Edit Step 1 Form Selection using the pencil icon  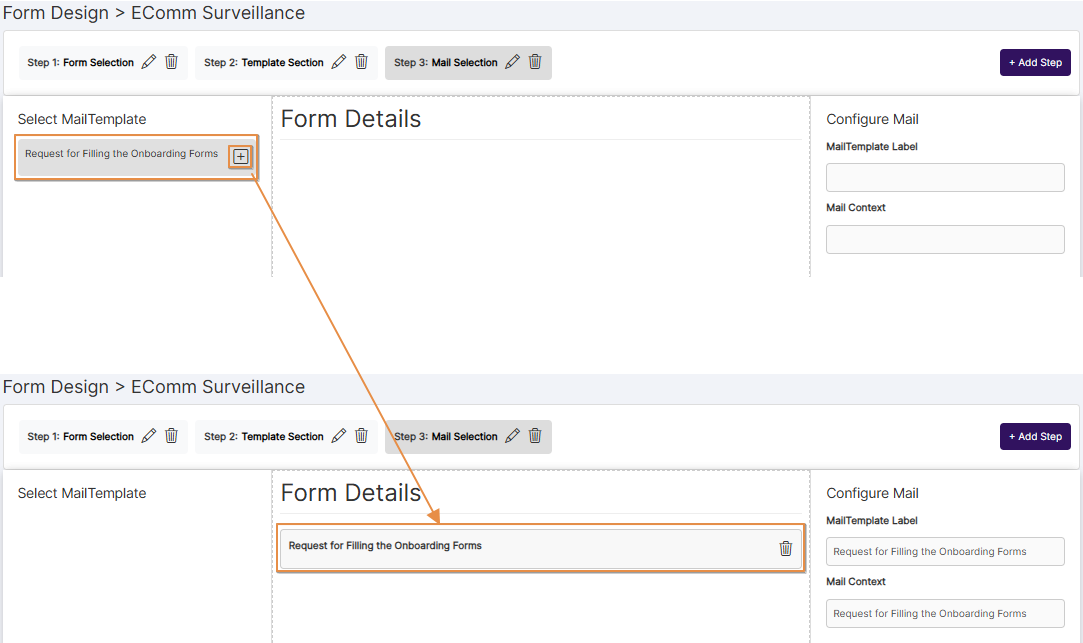click(148, 61)
